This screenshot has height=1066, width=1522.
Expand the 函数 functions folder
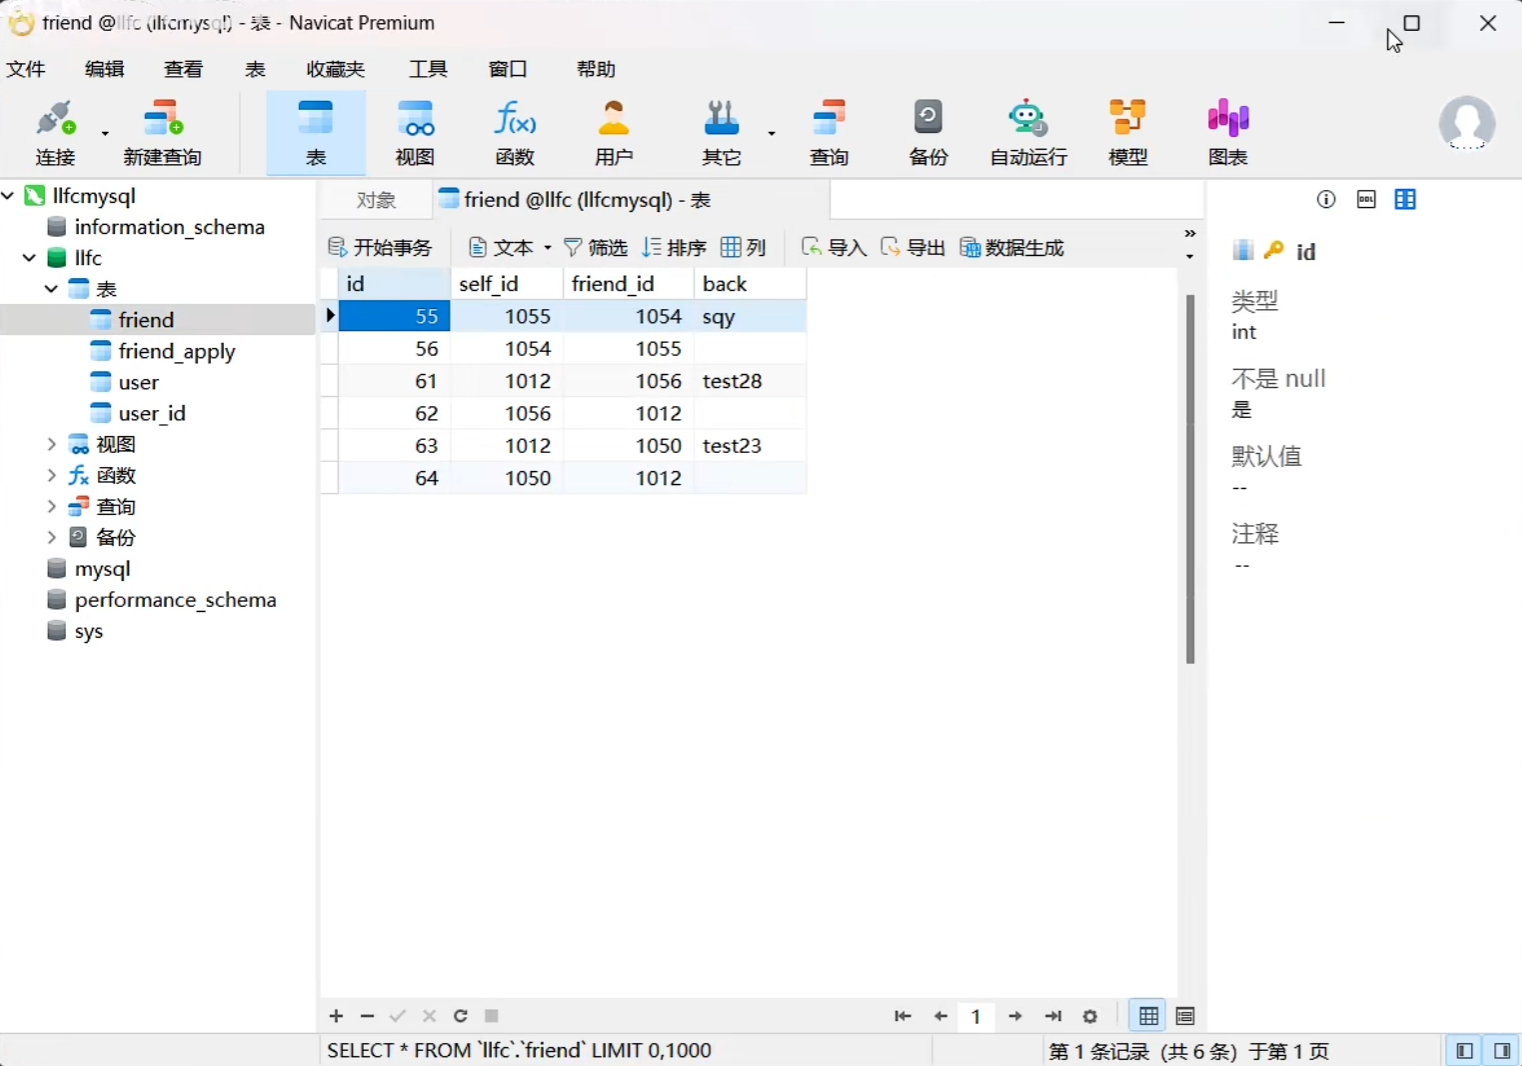[x=51, y=475]
